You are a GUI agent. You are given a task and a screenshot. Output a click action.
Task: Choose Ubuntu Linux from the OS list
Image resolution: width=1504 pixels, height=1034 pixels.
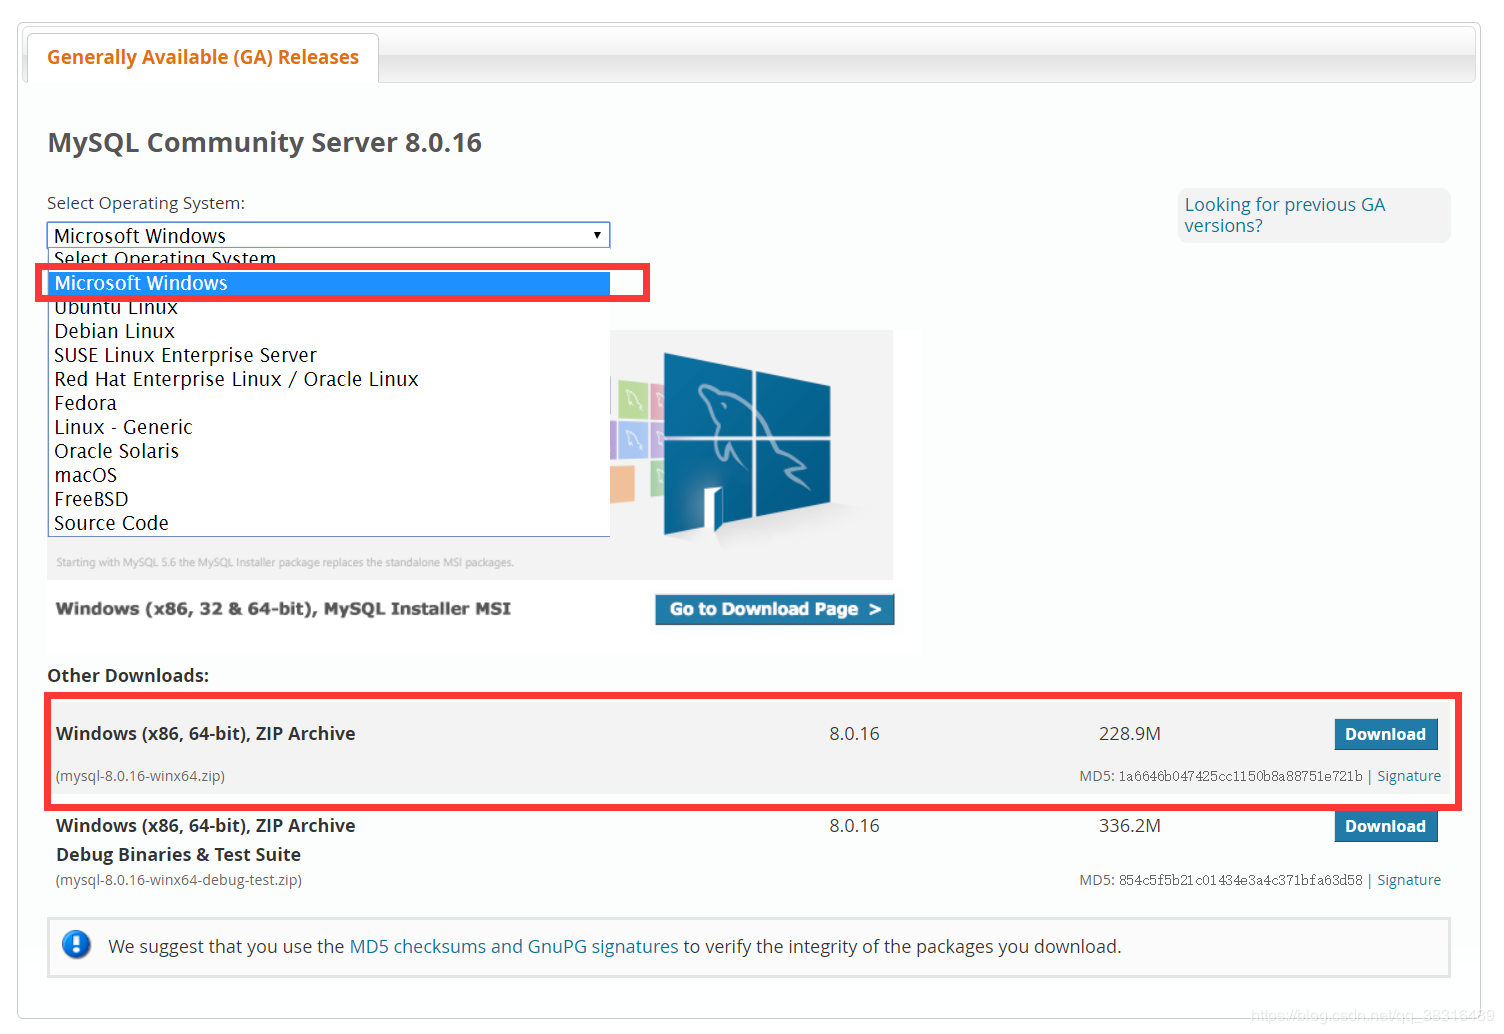pyautogui.click(x=329, y=307)
